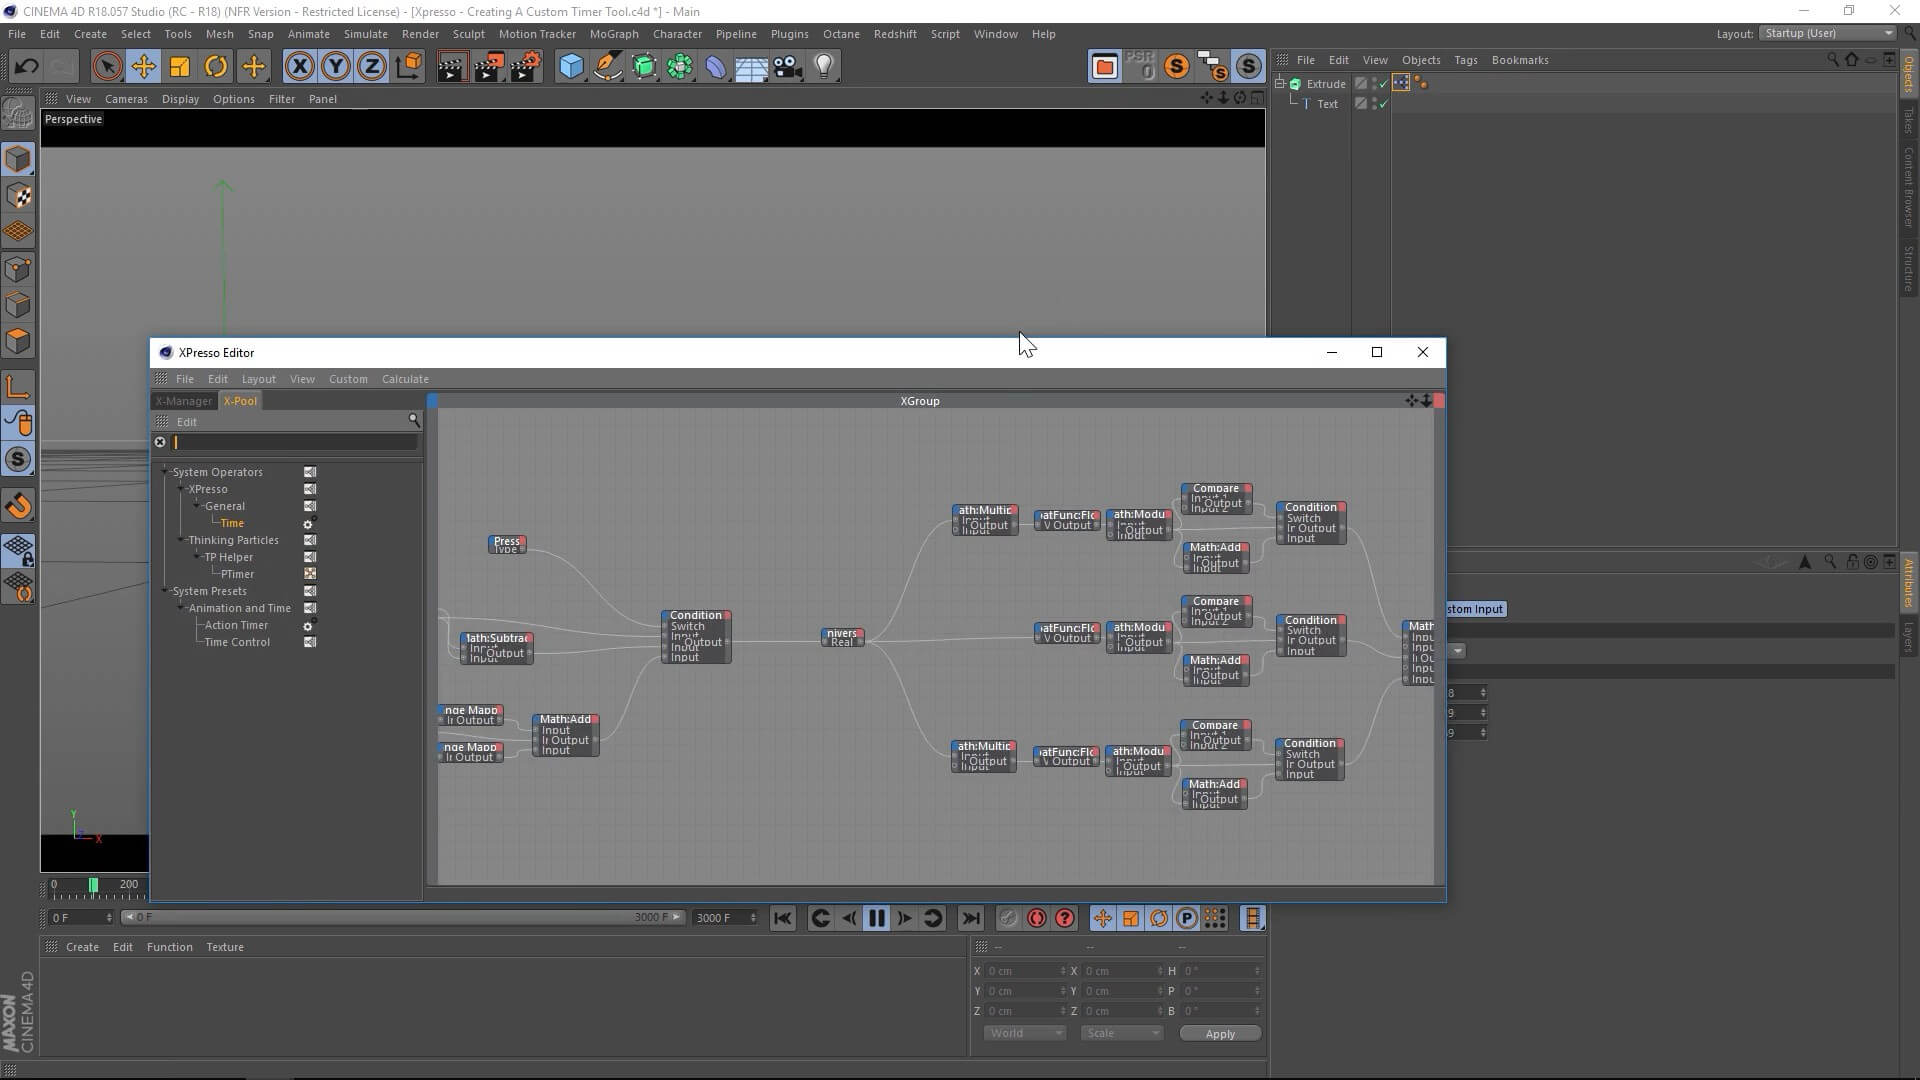Image resolution: width=1920 pixels, height=1080 pixels.
Task: Select the Move tool in the toolbar
Action: (143, 67)
